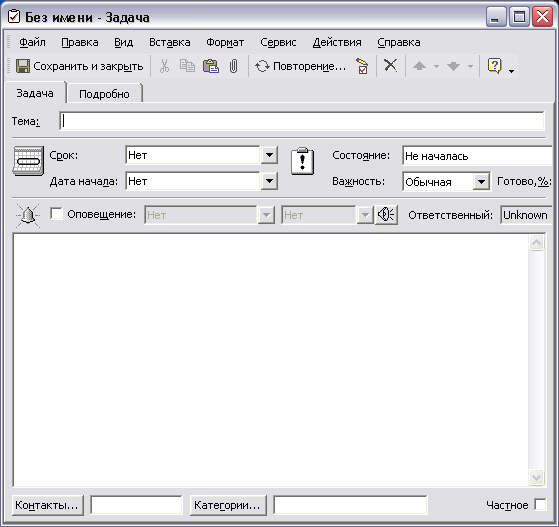This screenshot has width=559, height=527.
Task: Click the Save and close floppy icon
Action: coord(23,66)
